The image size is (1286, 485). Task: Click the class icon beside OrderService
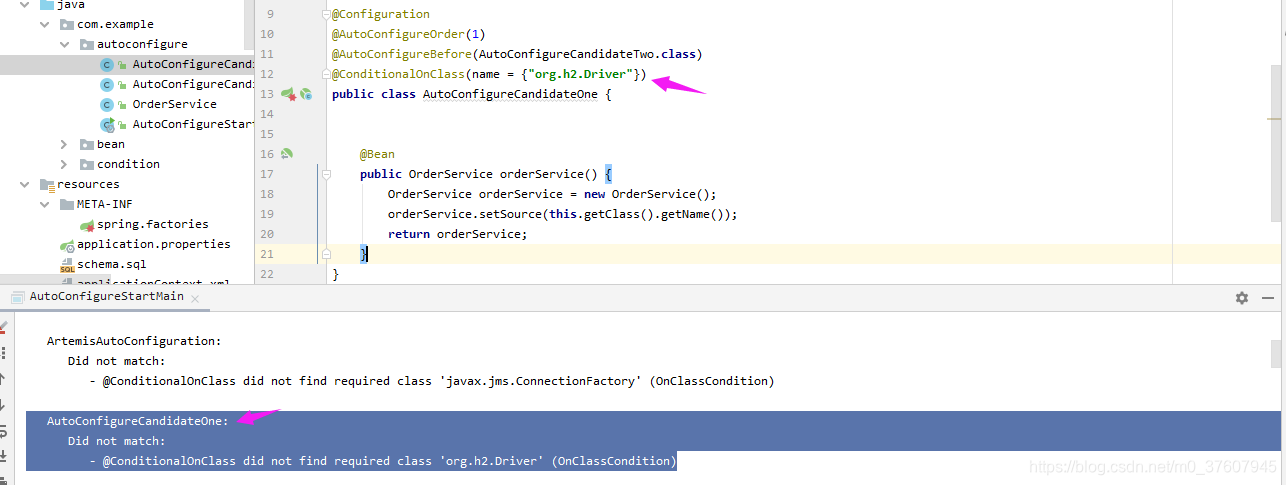[107, 104]
